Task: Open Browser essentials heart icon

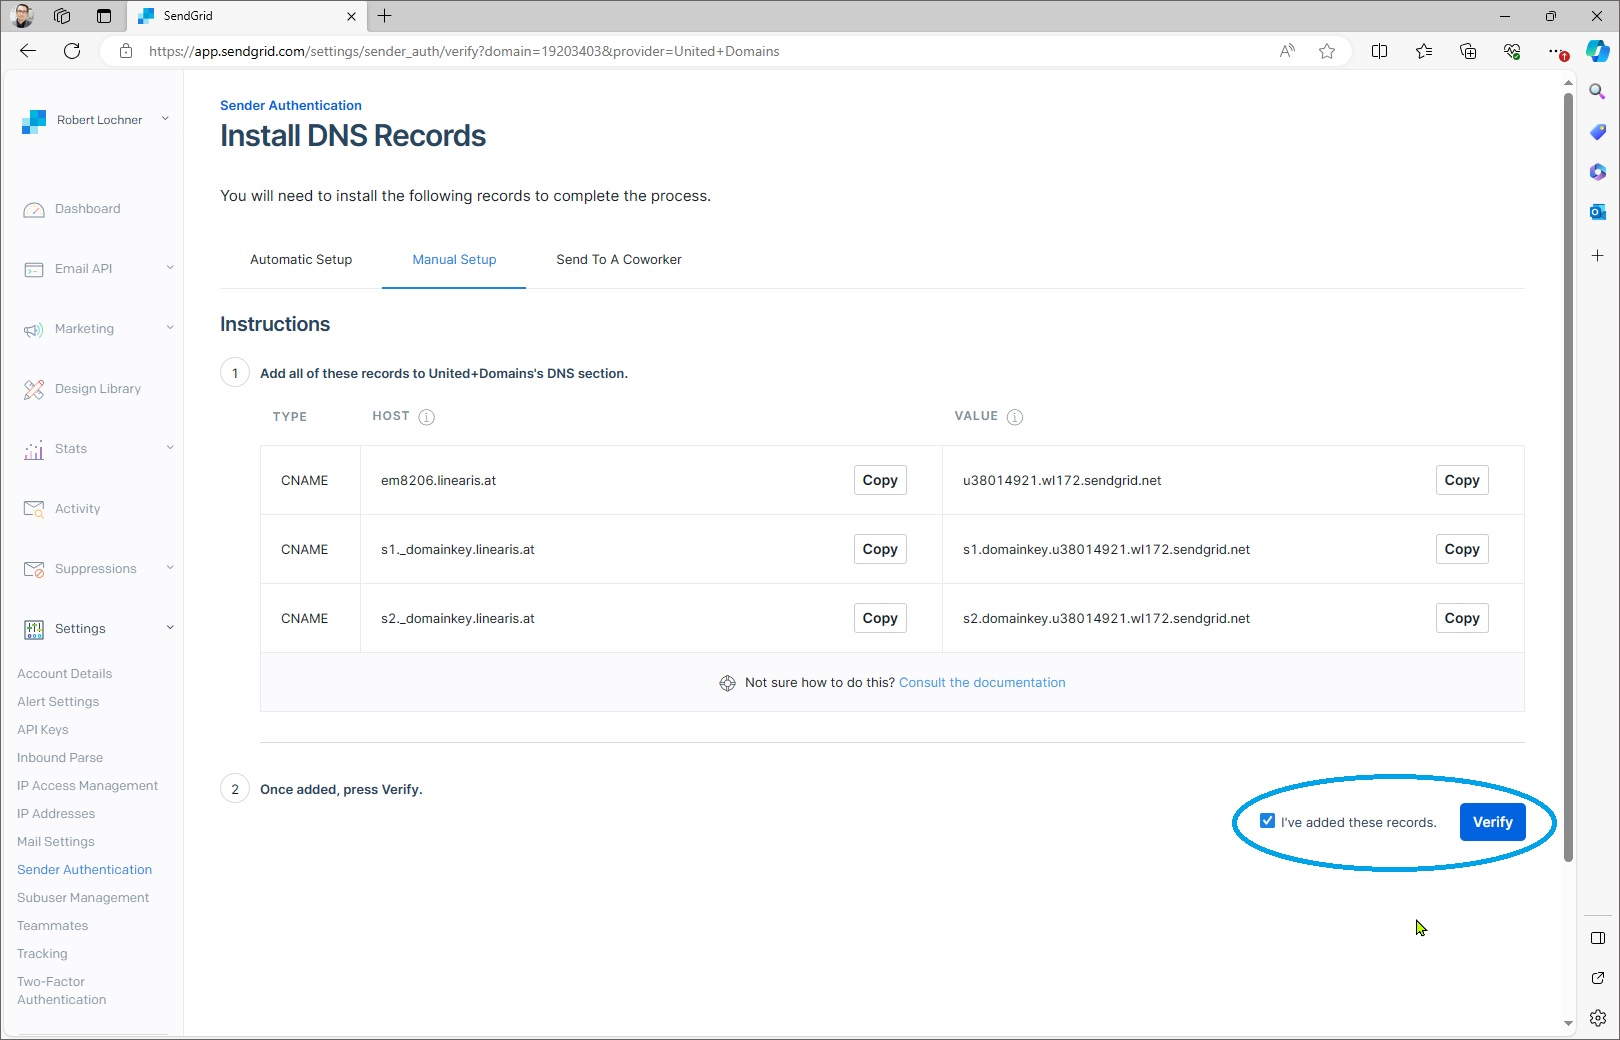Action: pyautogui.click(x=1511, y=51)
